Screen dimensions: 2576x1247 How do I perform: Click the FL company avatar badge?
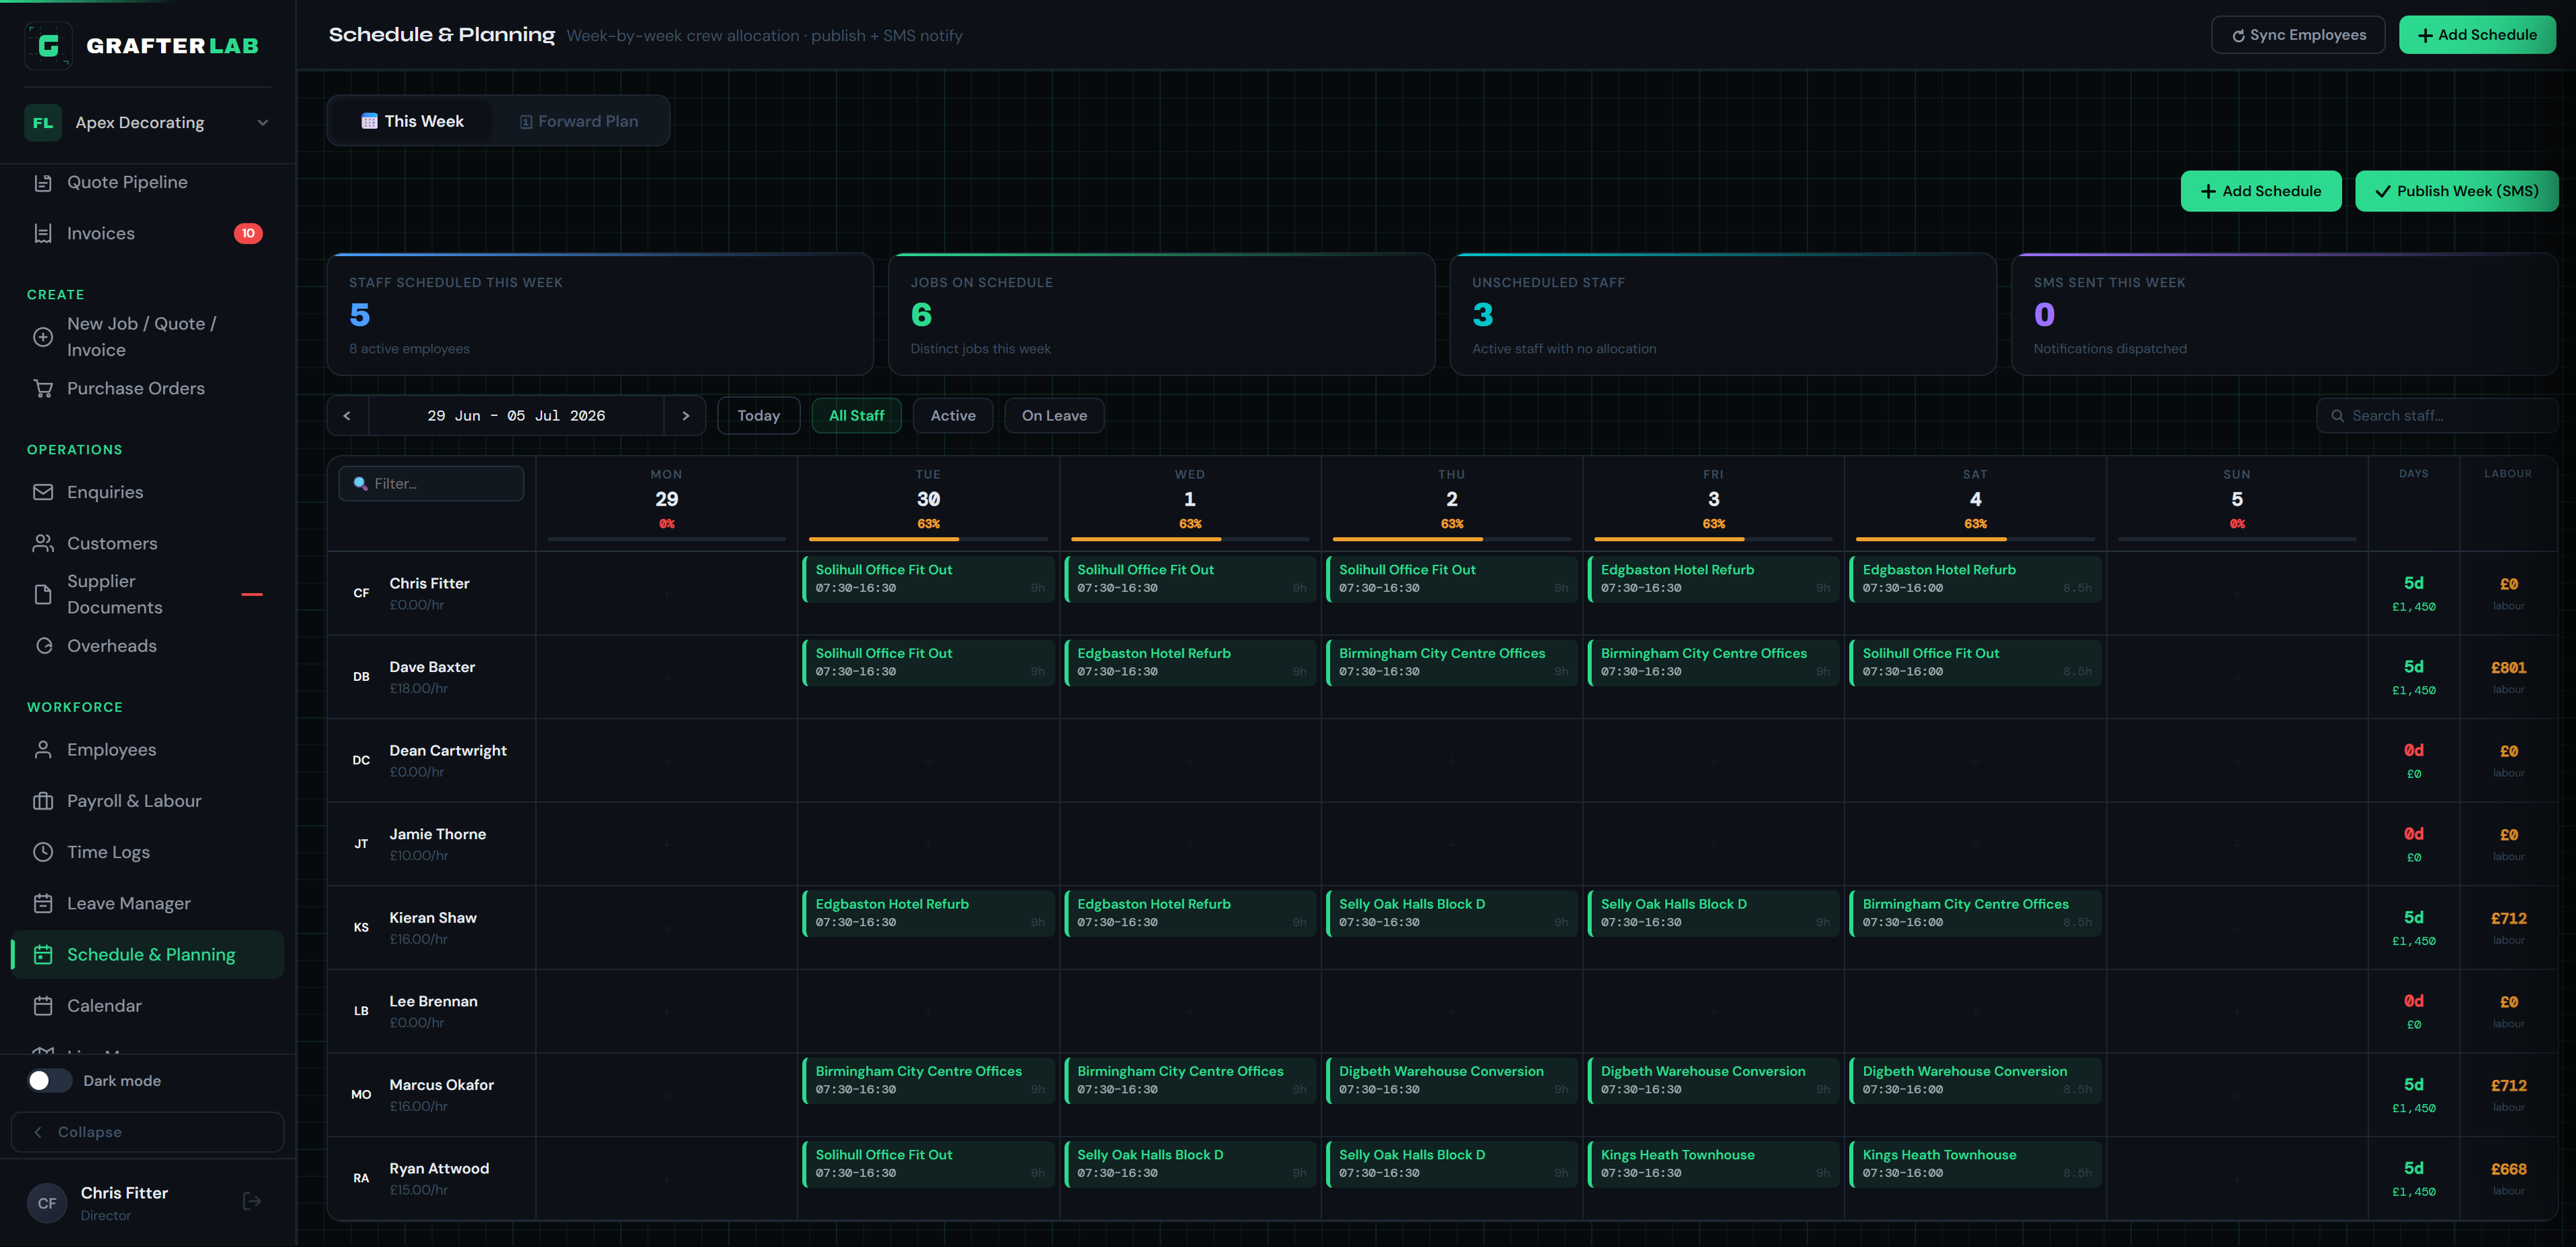[x=43, y=123]
